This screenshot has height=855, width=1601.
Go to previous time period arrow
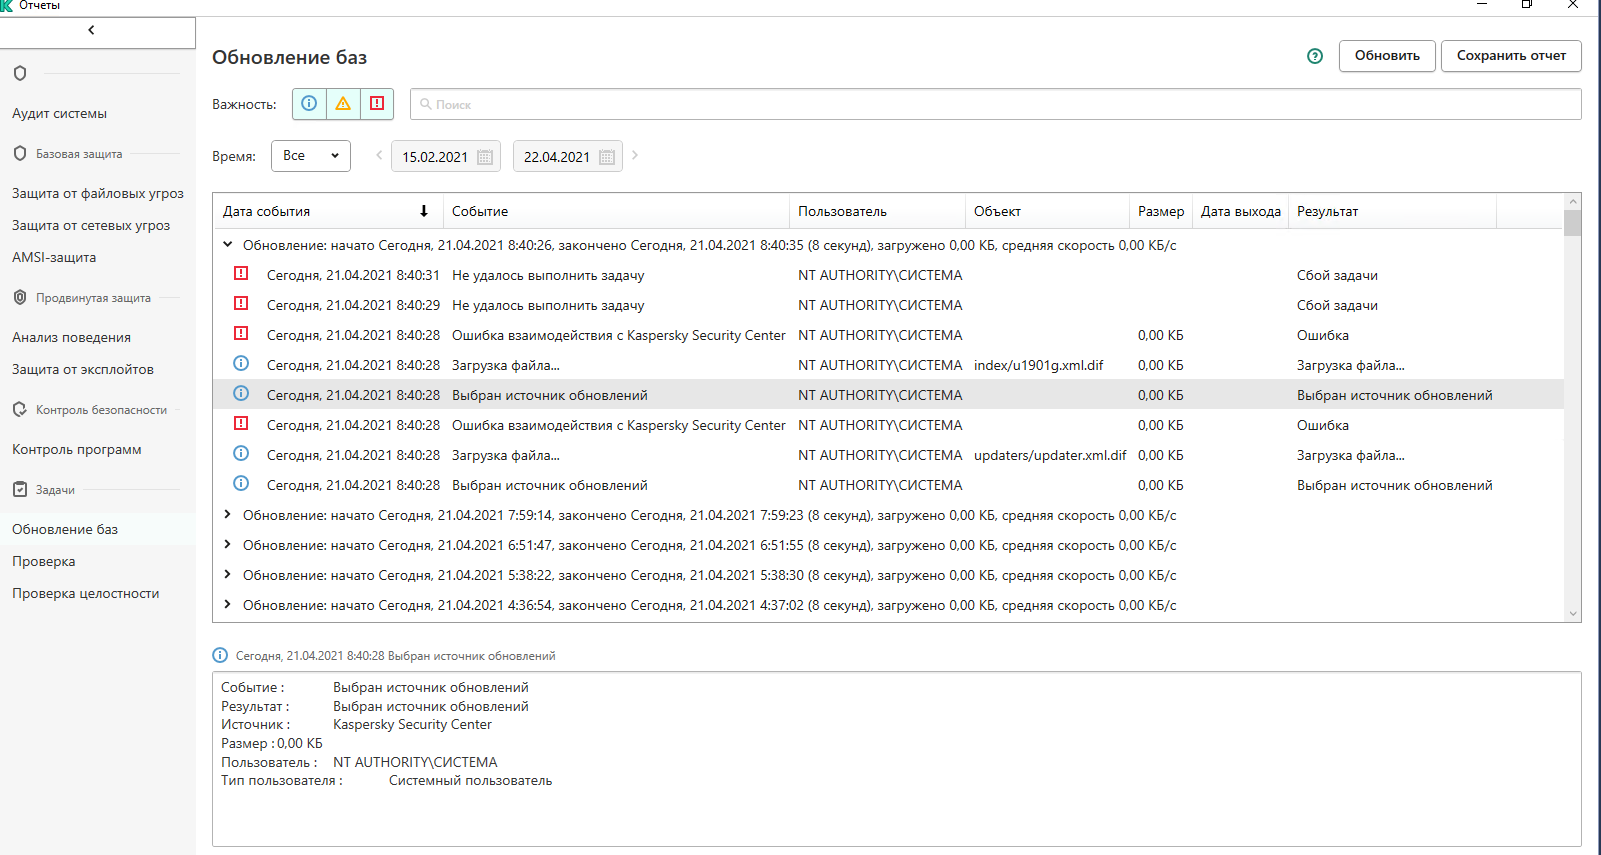click(x=379, y=155)
